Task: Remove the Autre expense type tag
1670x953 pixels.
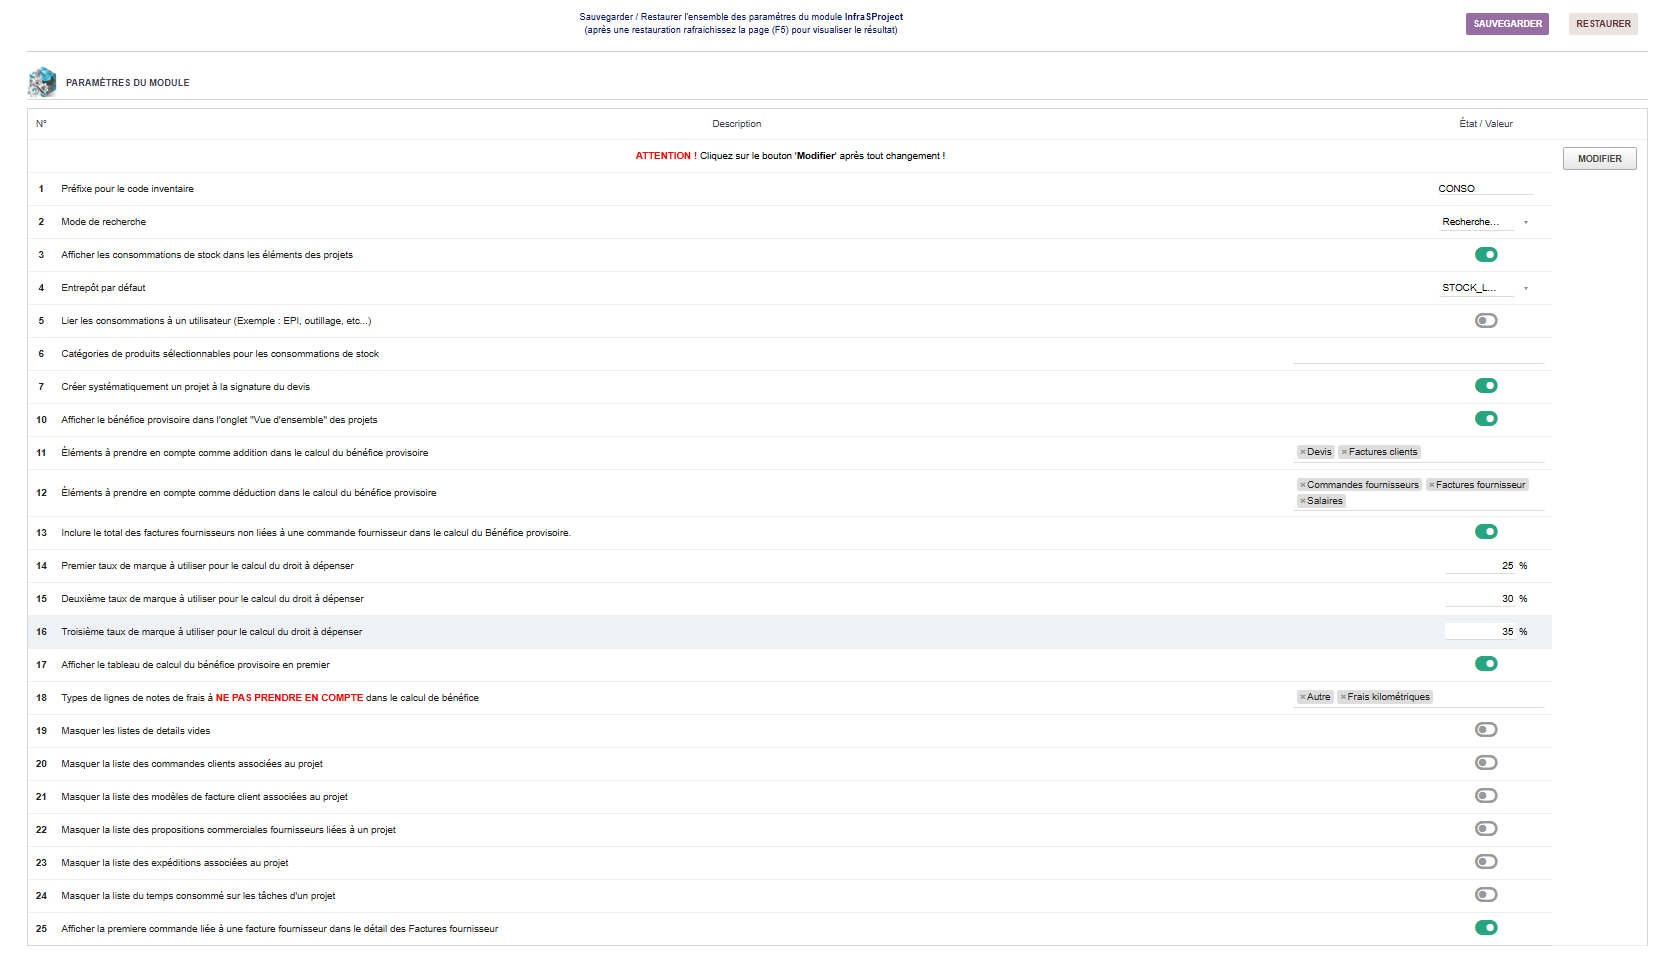Action: point(1302,697)
